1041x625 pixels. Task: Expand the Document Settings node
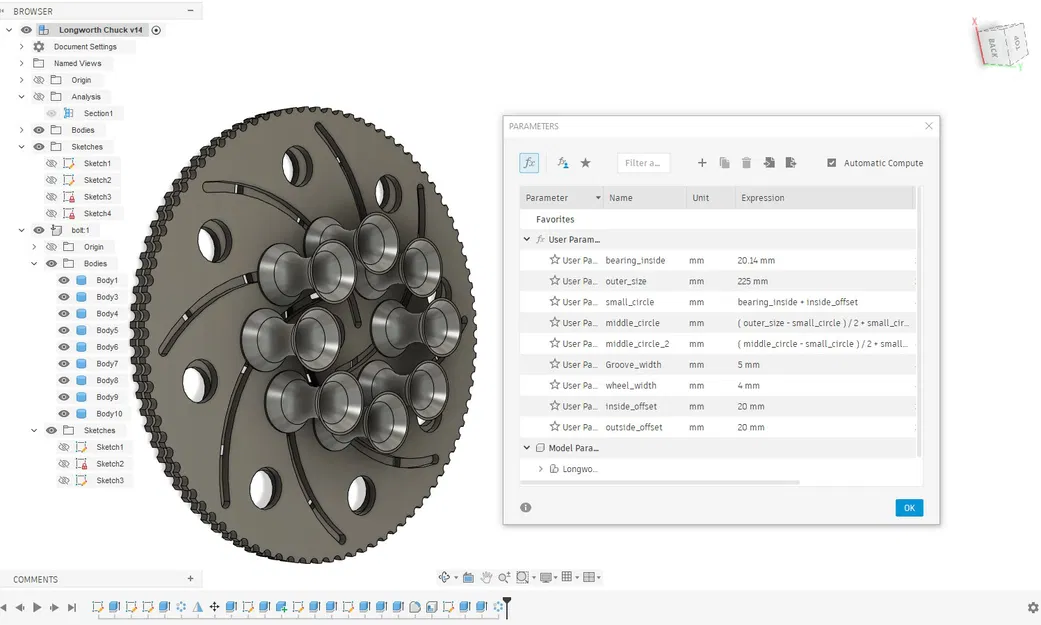point(21,46)
